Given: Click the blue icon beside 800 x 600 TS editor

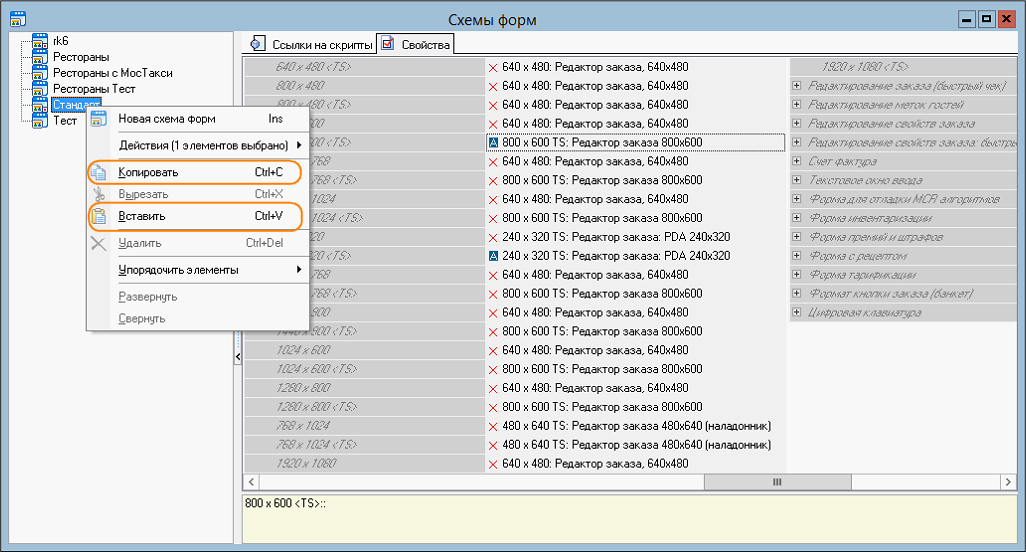Looking at the screenshot, I should point(493,143).
